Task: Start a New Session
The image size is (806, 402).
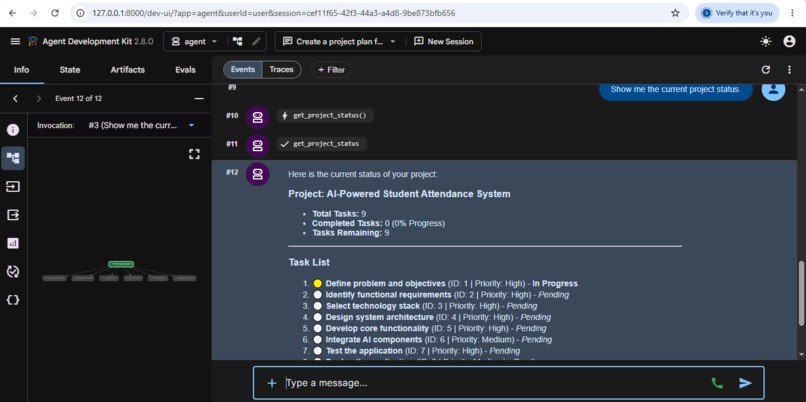Action: [444, 42]
